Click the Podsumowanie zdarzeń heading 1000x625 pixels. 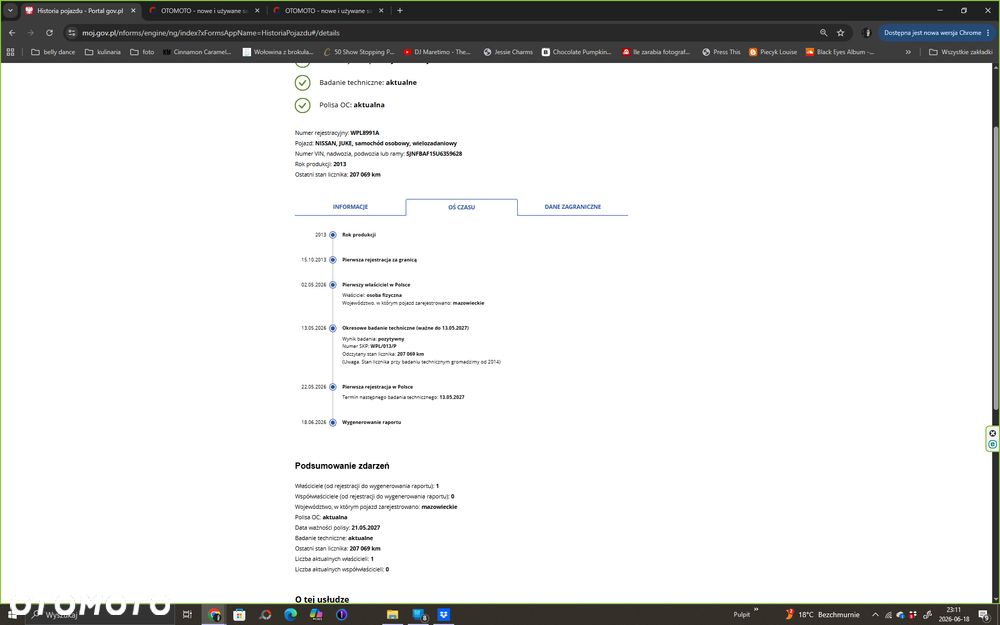coord(342,466)
